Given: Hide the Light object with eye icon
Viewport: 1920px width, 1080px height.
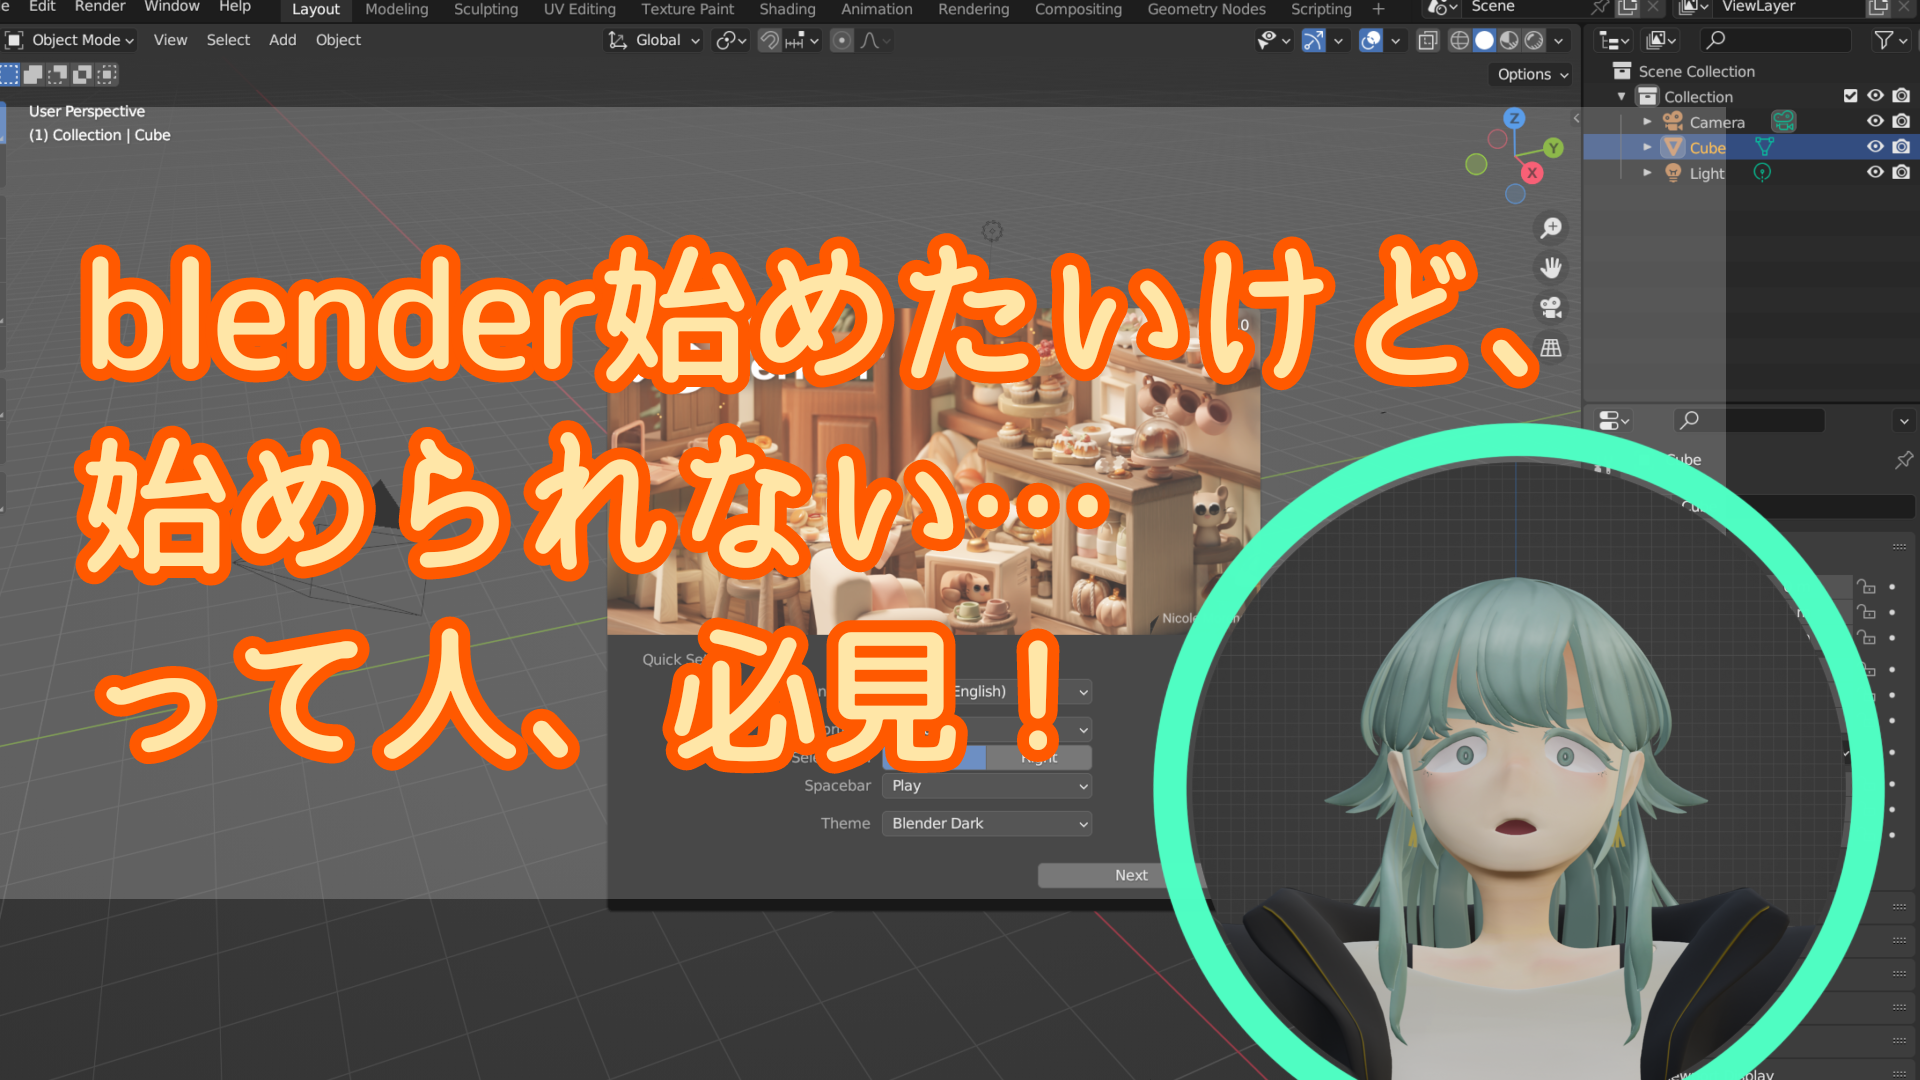Looking at the screenshot, I should [1875, 172].
